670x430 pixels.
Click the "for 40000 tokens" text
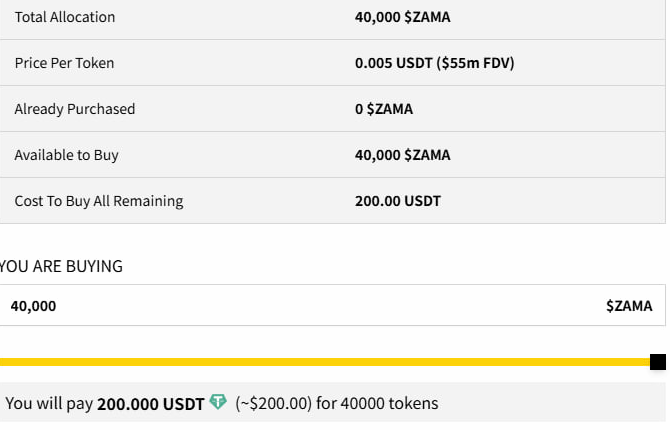[x=376, y=404]
